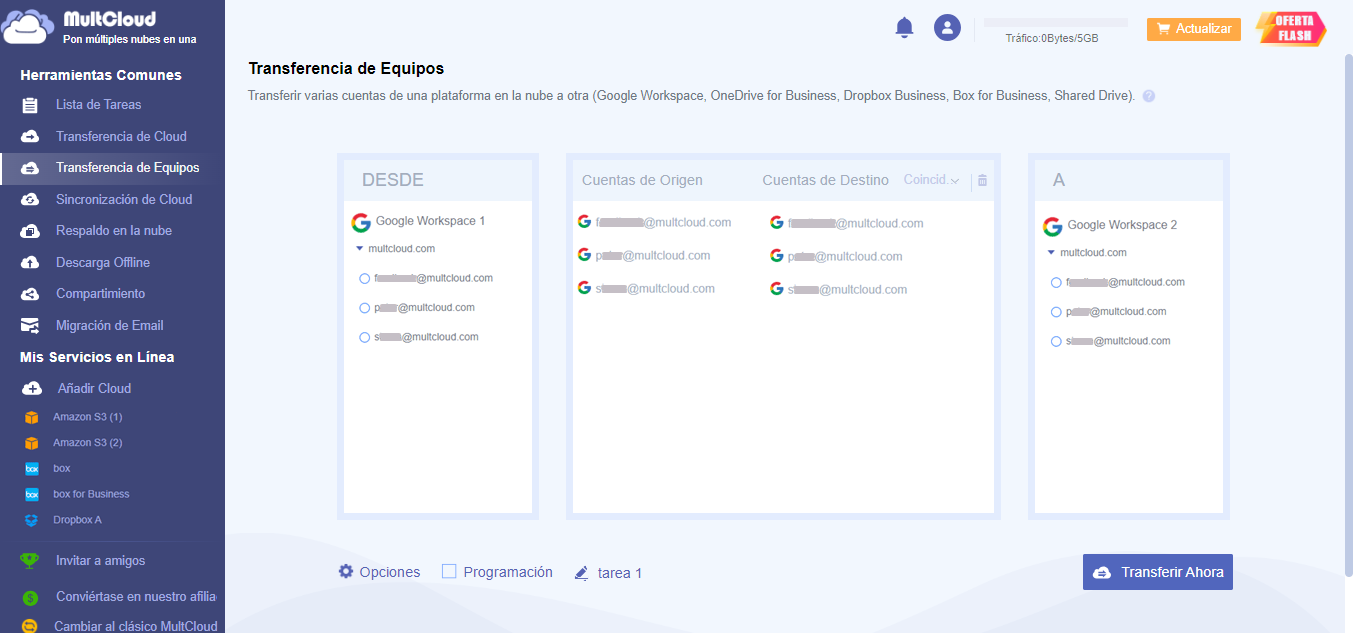Select first account radio under Google Workspace 1
Image resolution: width=1353 pixels, height=633 pixels.
[x=365, y=279]
